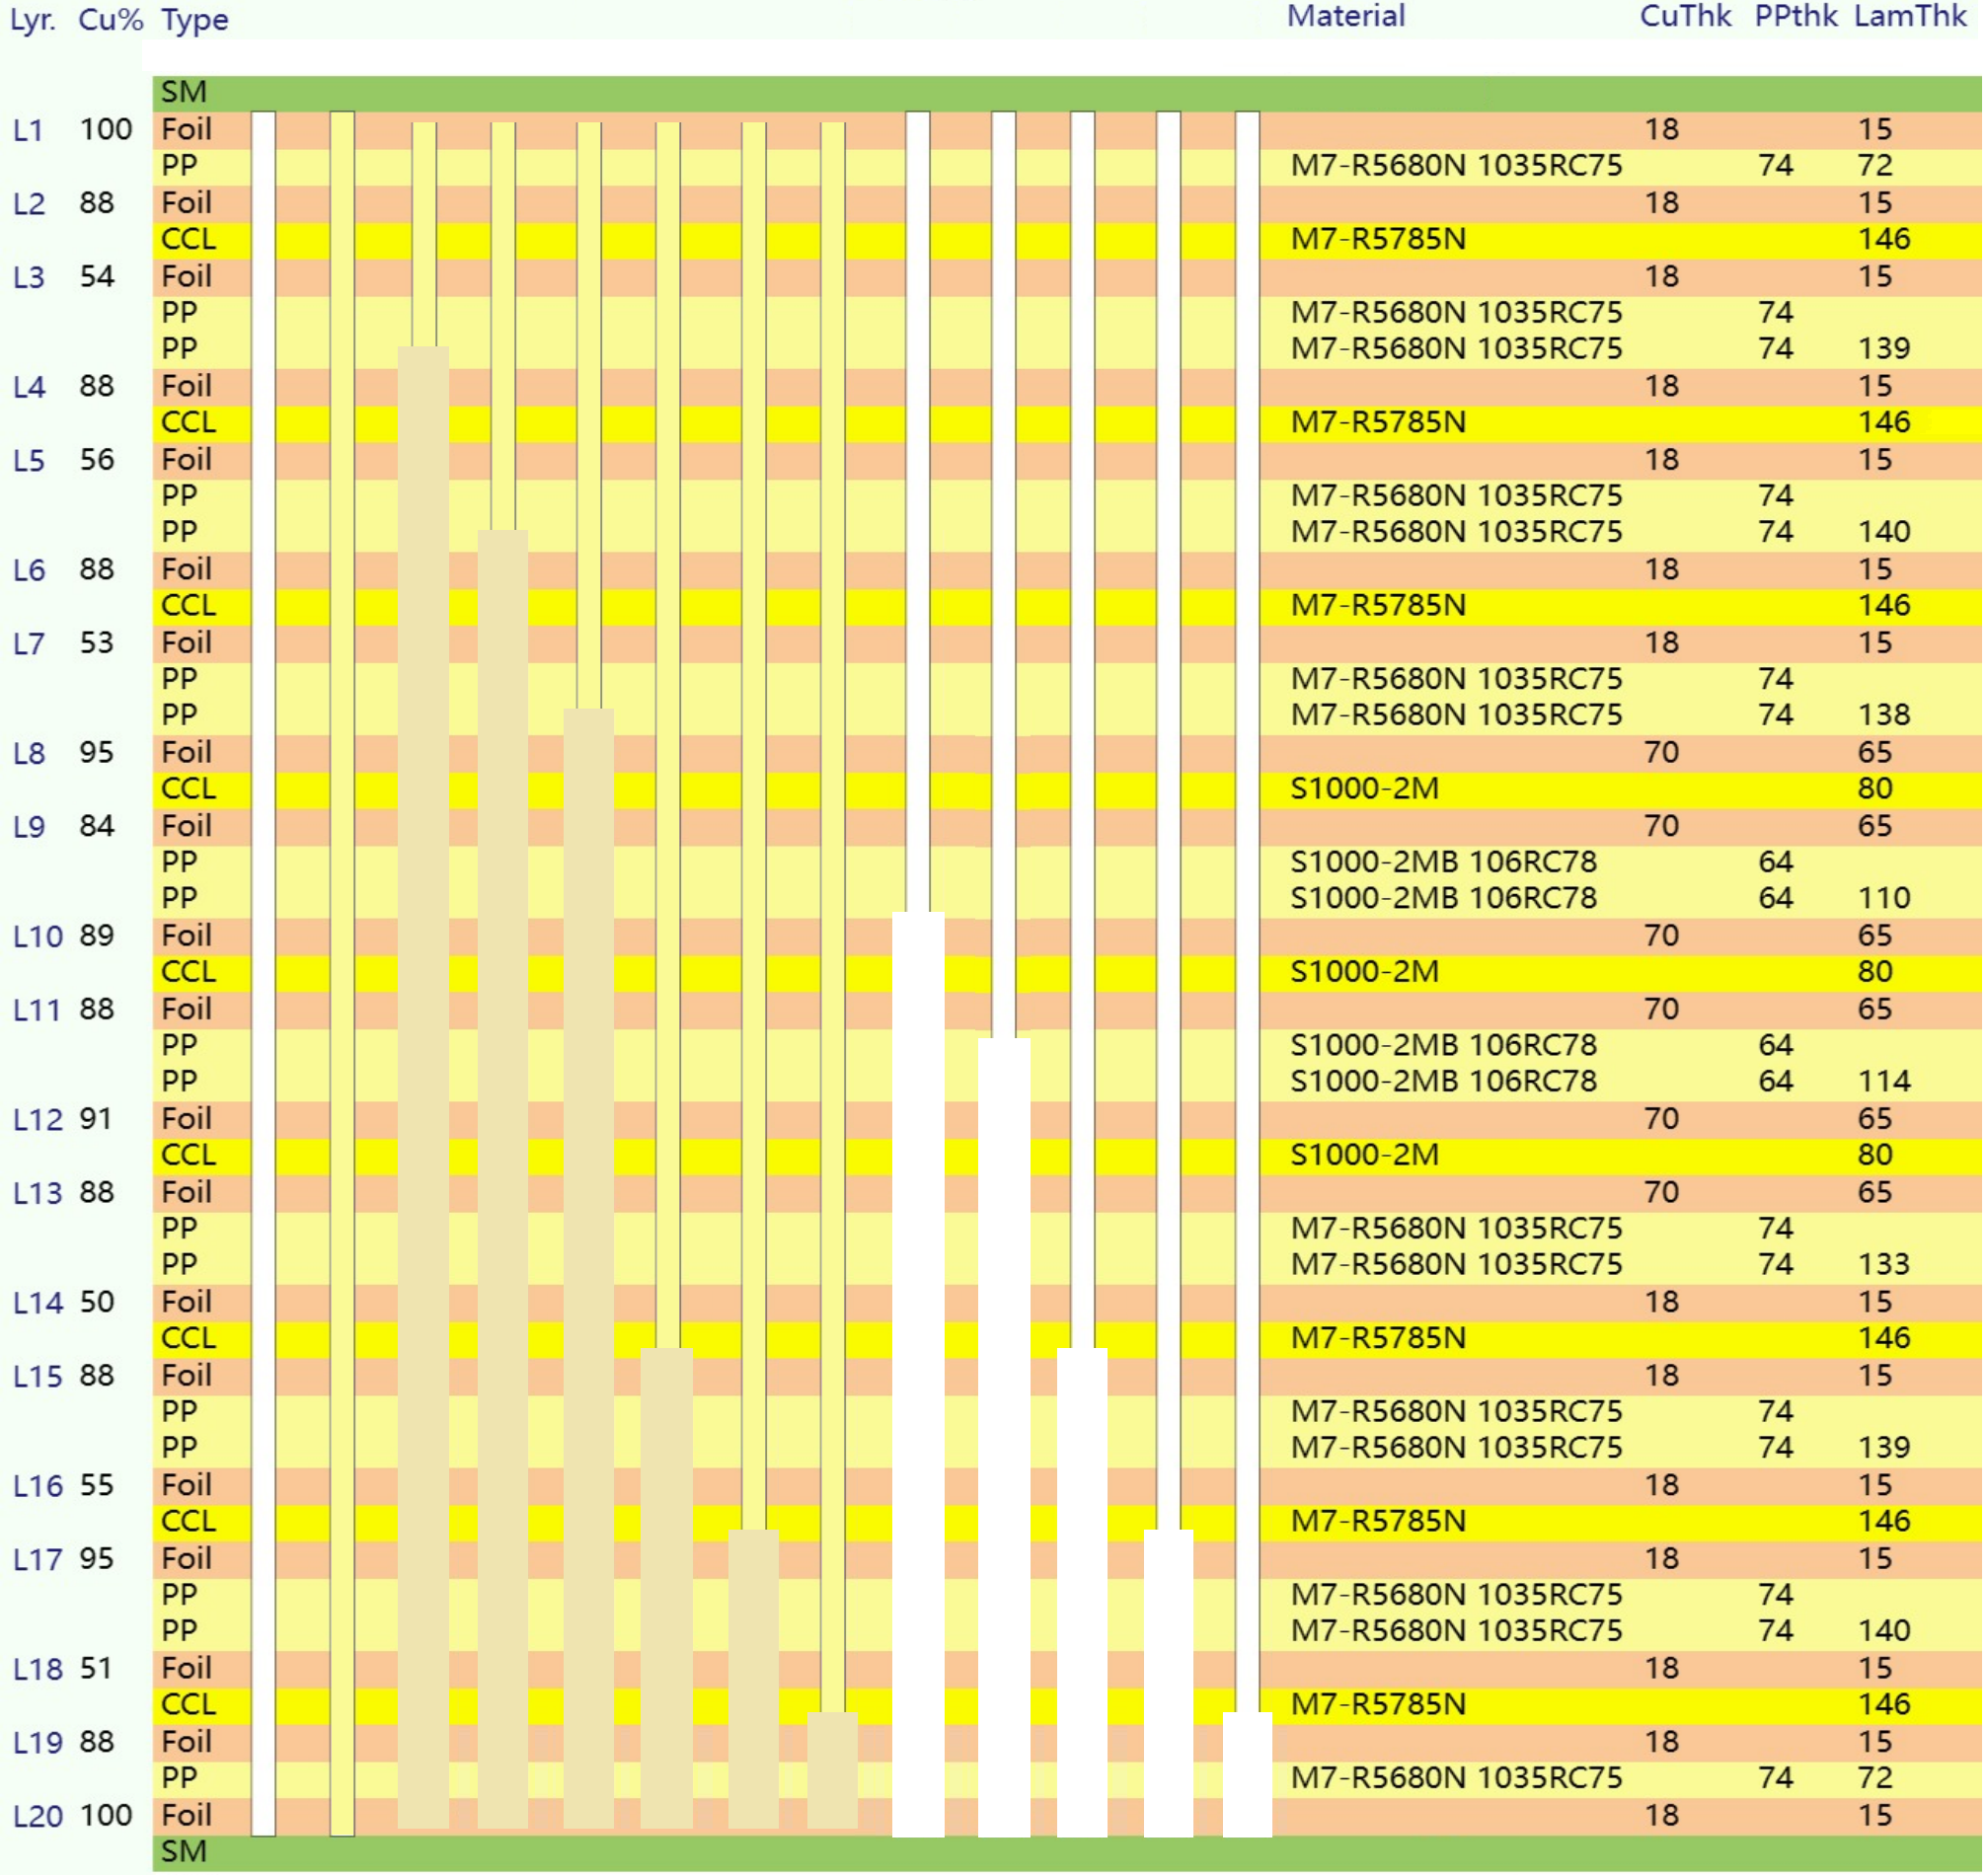Select the L14 layer label
This screenshot has width=1988, height=1875.
click(x=37, y=1303)
